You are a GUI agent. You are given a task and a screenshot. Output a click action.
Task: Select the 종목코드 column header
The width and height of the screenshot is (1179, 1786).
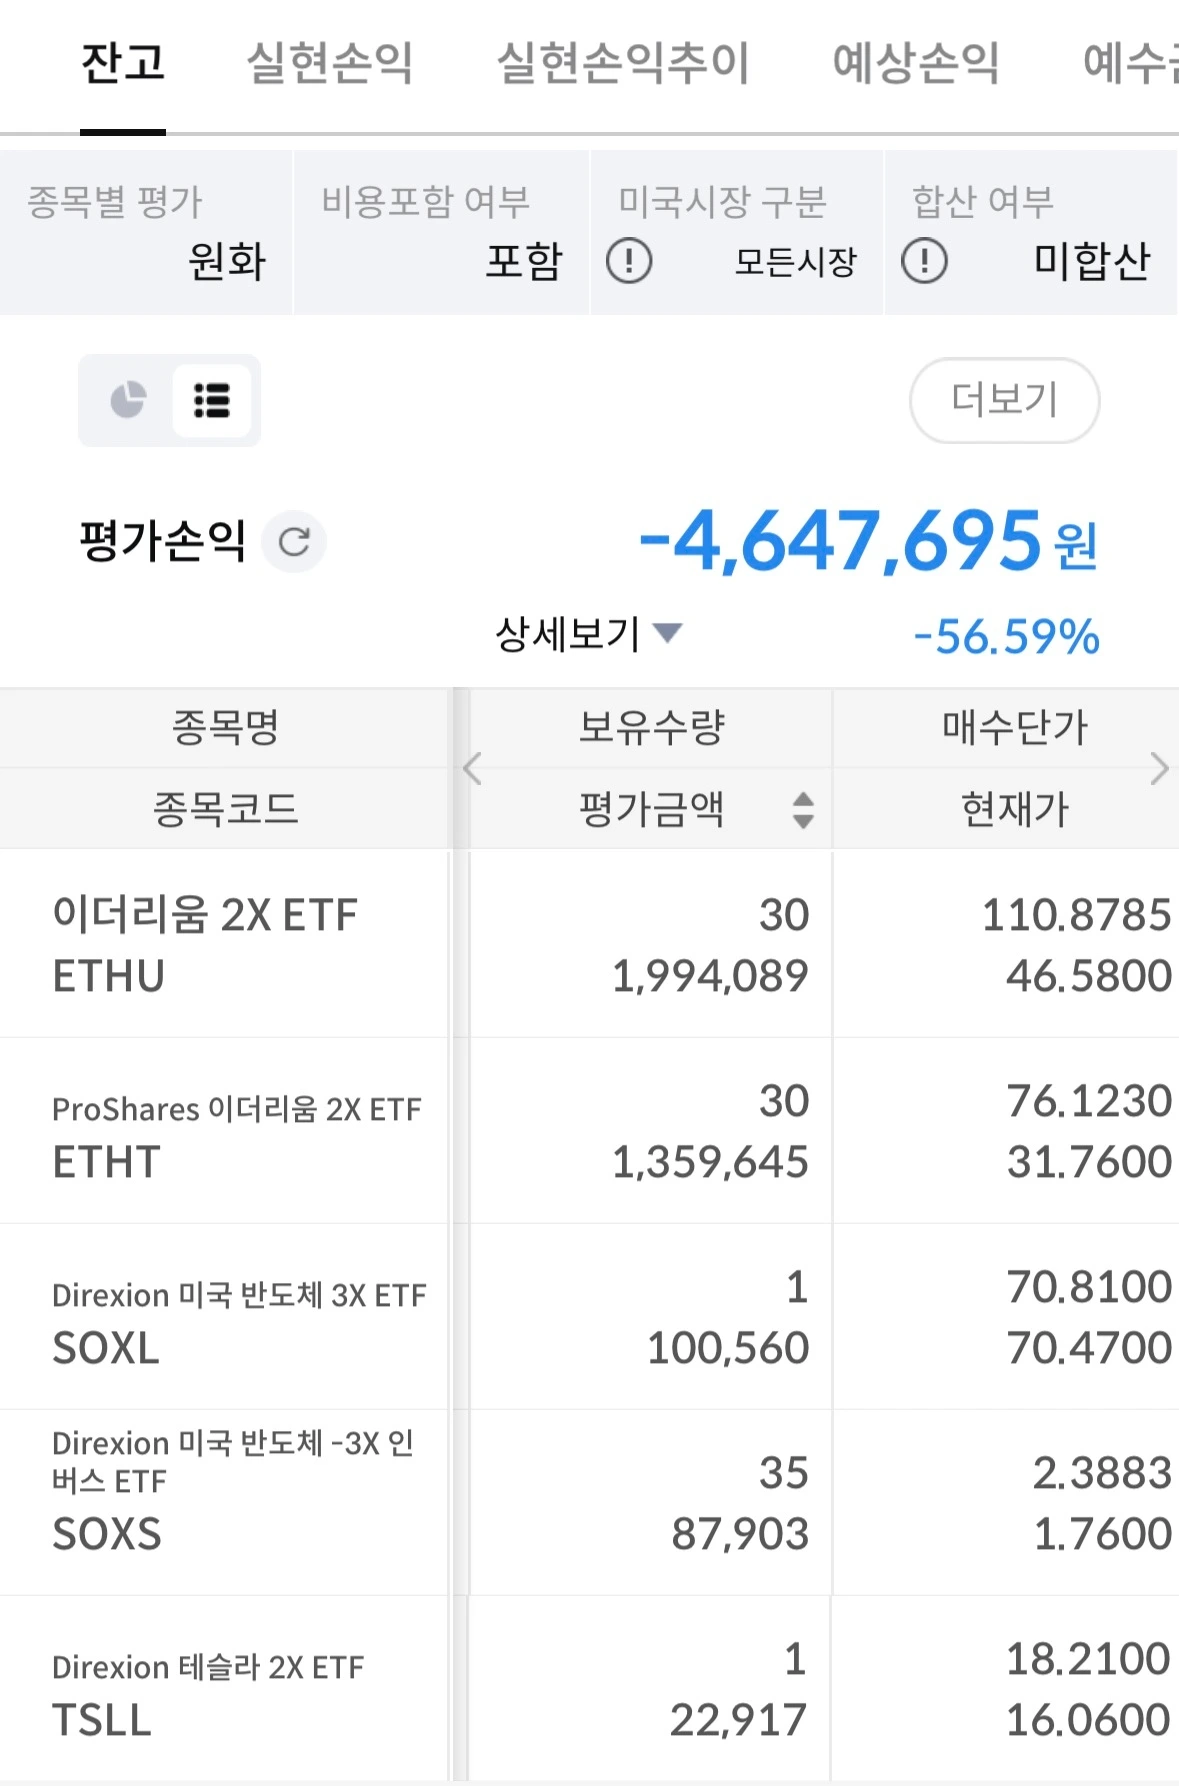coord(225,809)
